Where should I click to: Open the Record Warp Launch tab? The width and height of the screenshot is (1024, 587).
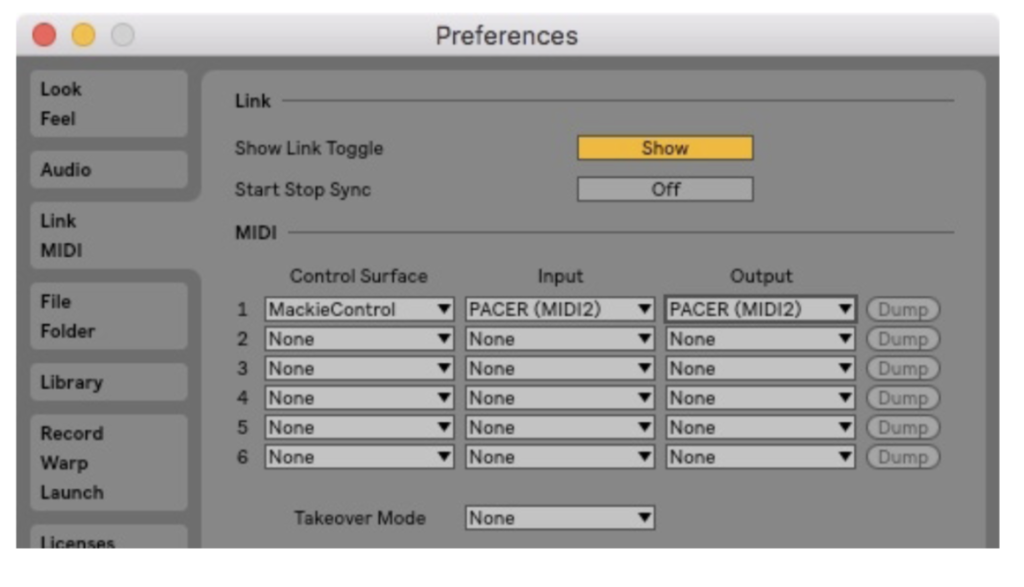pos(108,462)
